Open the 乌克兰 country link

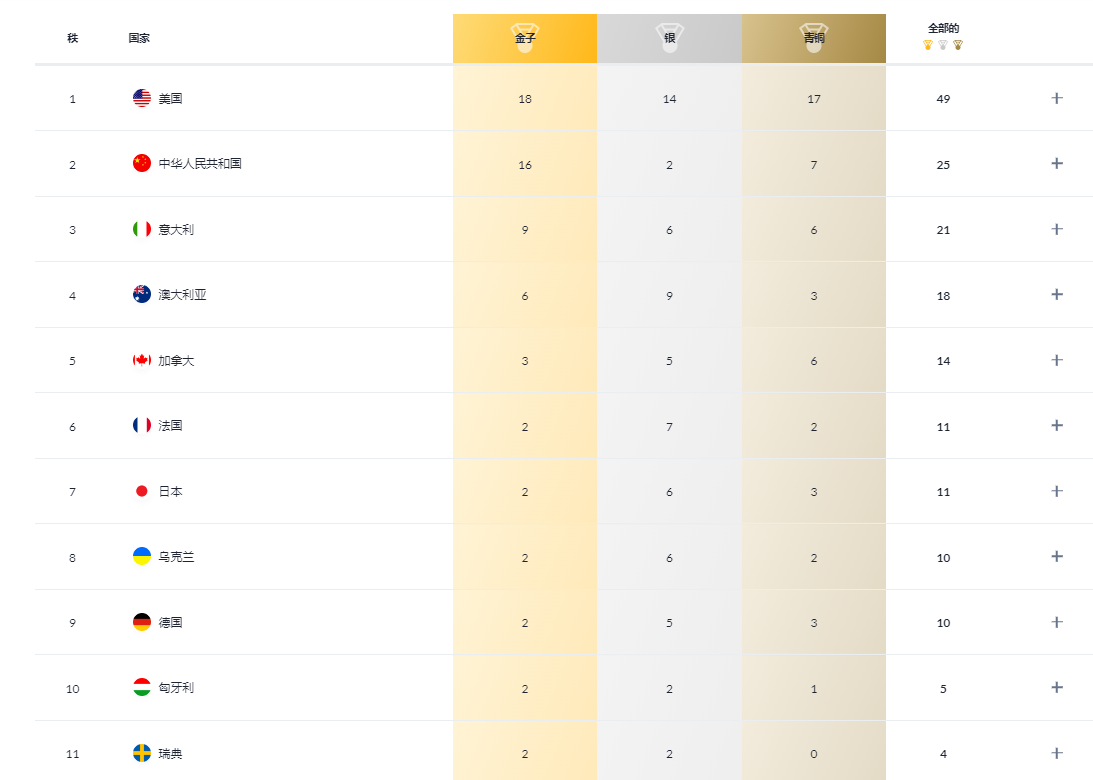pyautogui.click(x=176, y=557)
